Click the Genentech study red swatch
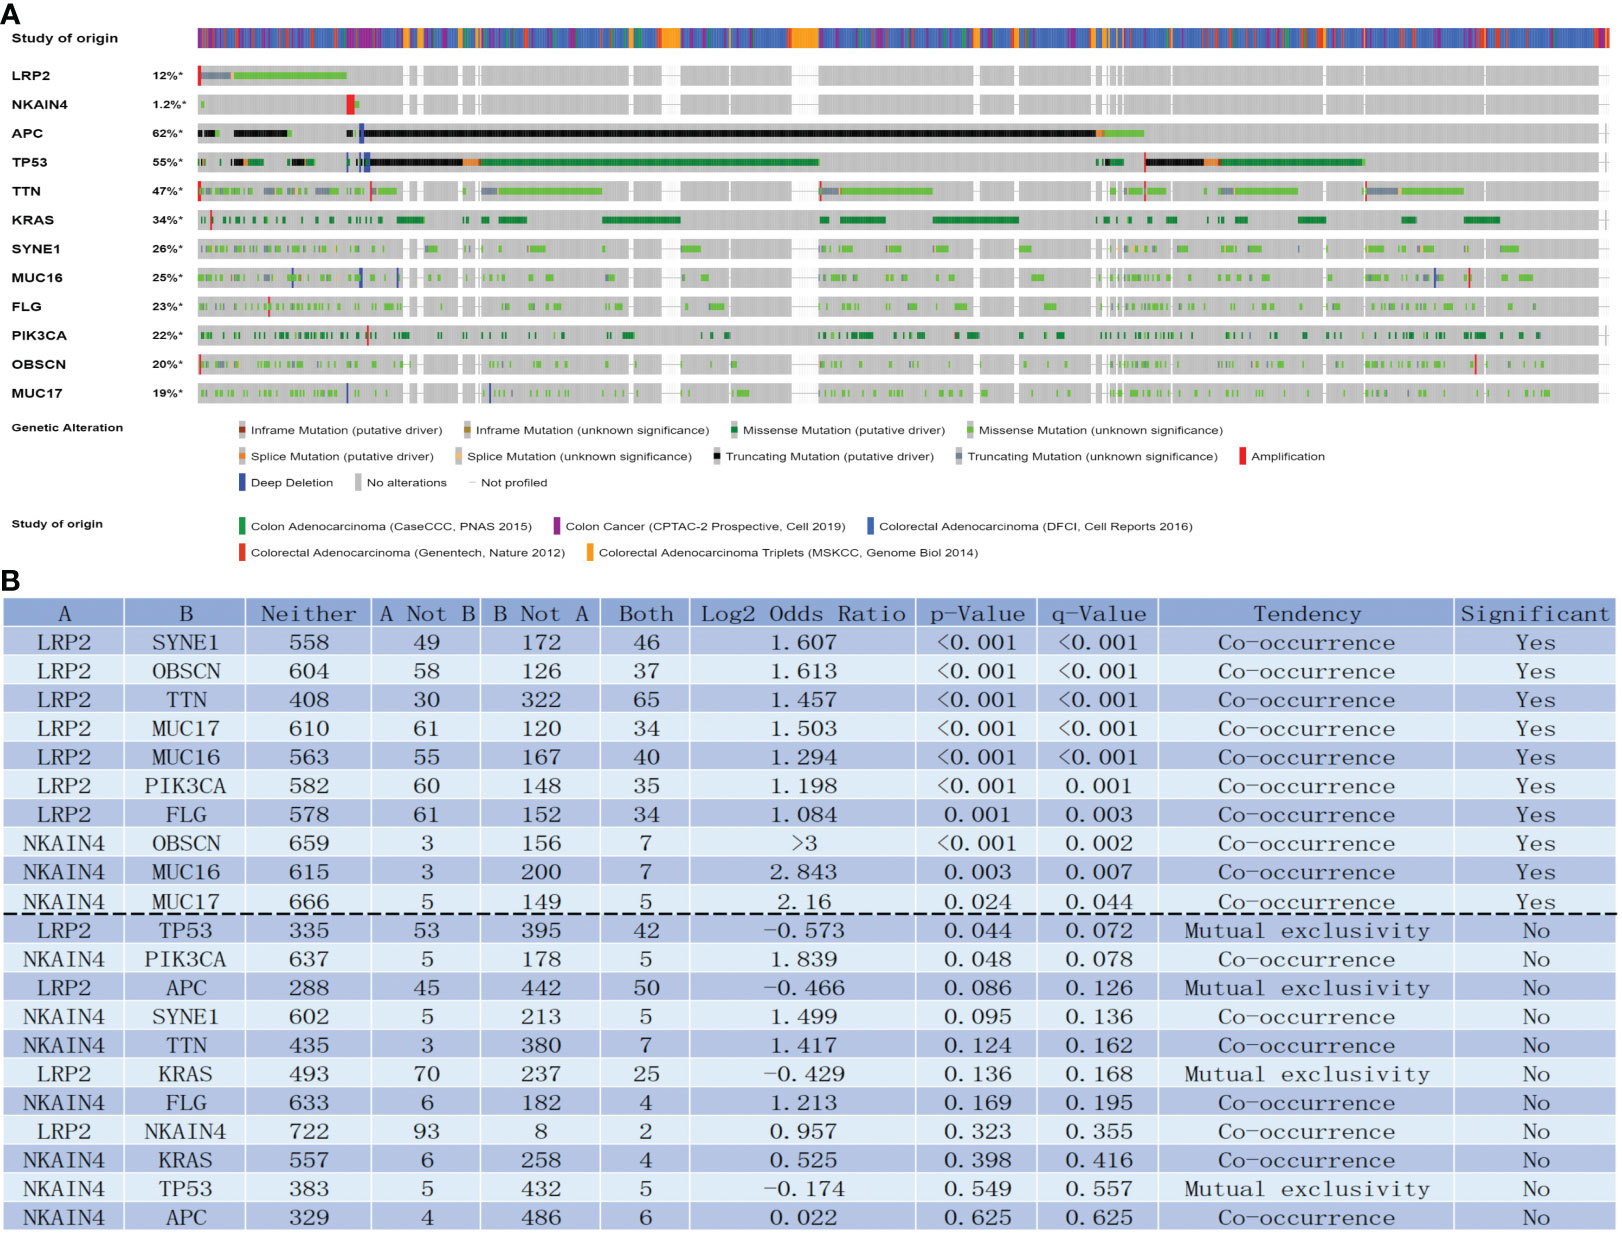The height and width of the screenshot is (1234, 1622). pos(242,552)
